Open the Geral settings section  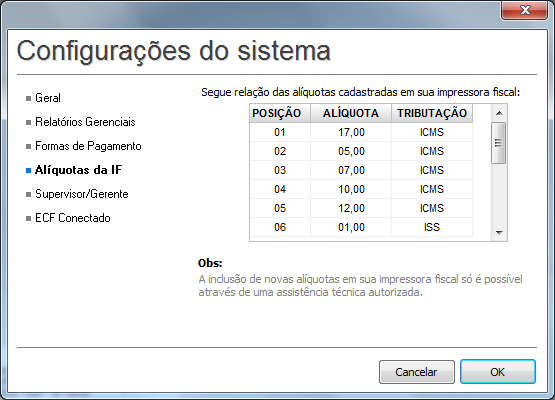click(x=48, y=98)
